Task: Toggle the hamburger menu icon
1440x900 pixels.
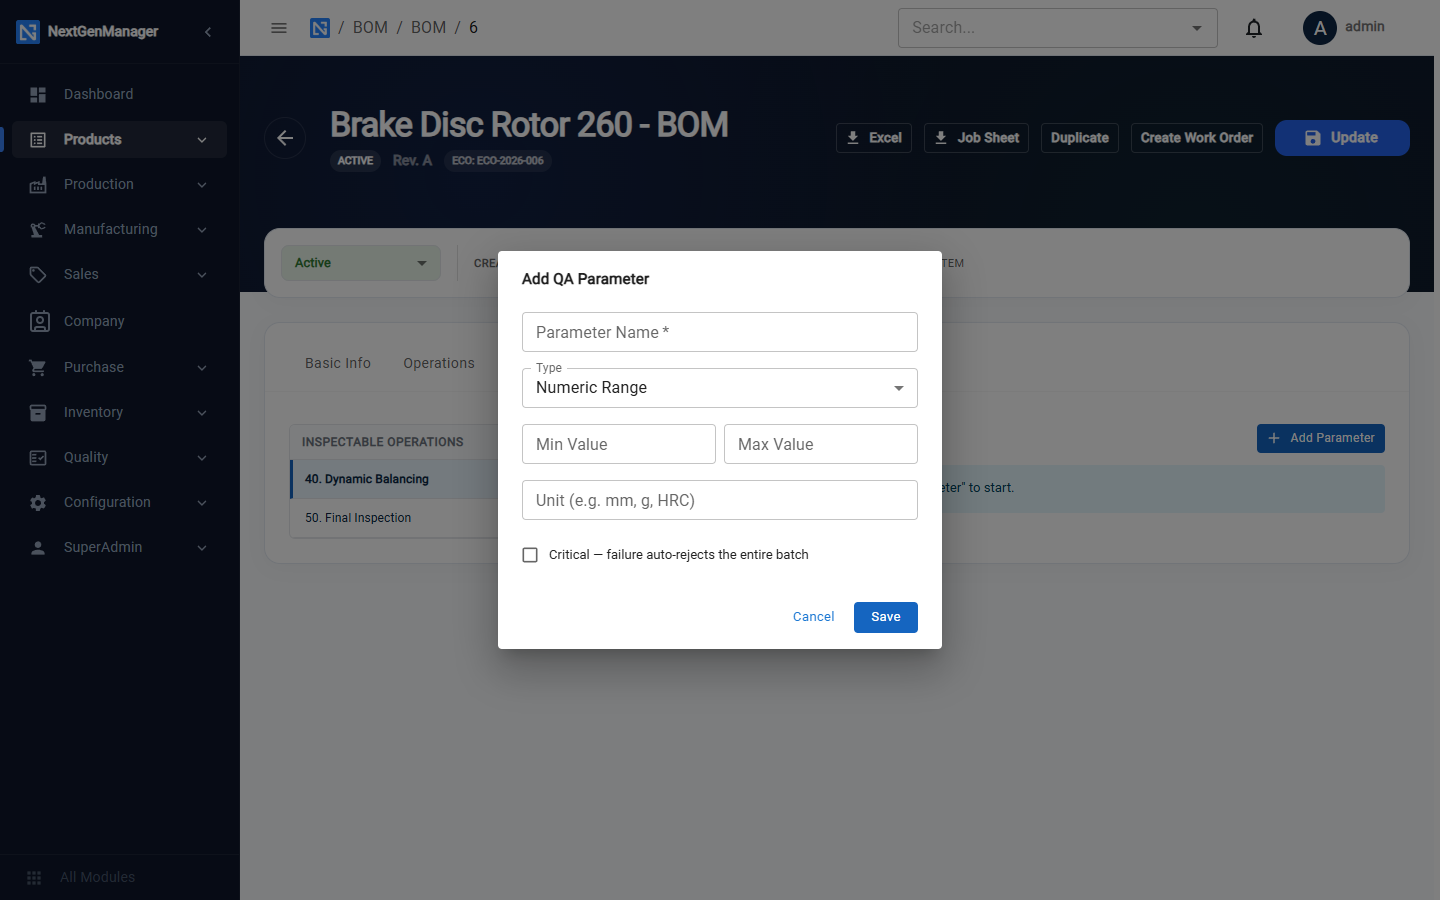Action: (279, 28)
